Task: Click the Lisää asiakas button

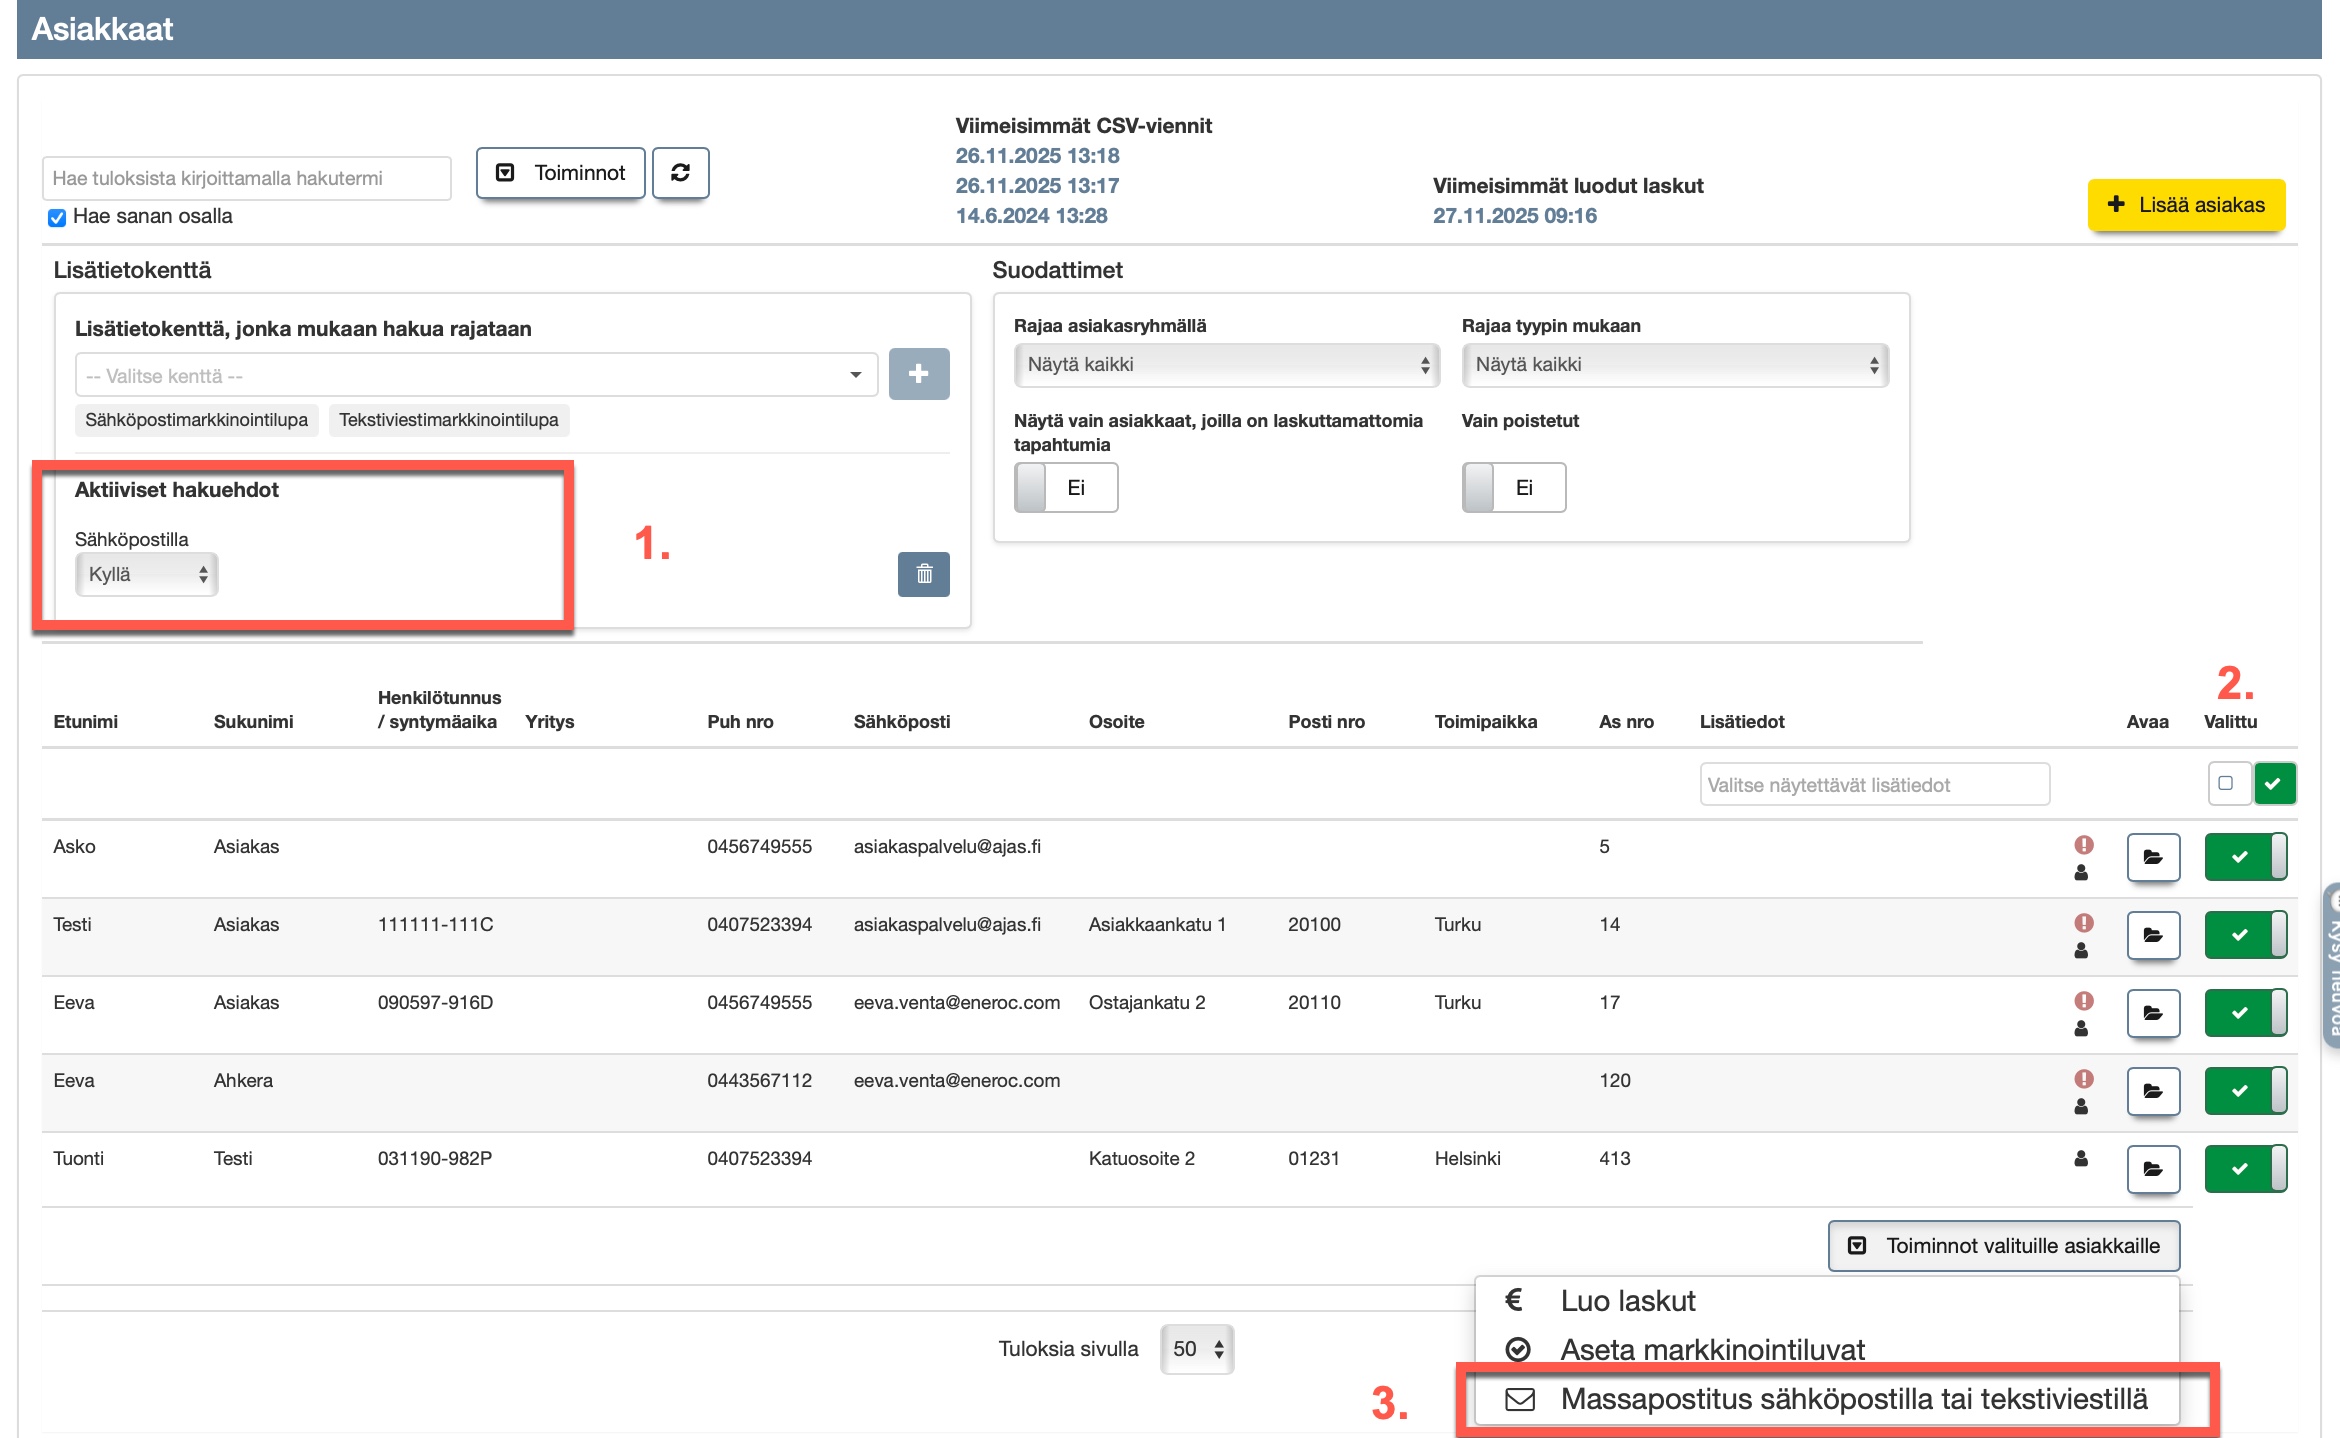Action: 2185,205
